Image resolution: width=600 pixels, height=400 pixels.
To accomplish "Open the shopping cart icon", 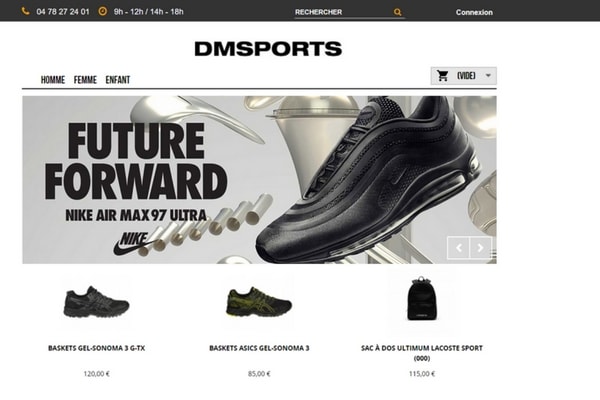I will point(443,76).
